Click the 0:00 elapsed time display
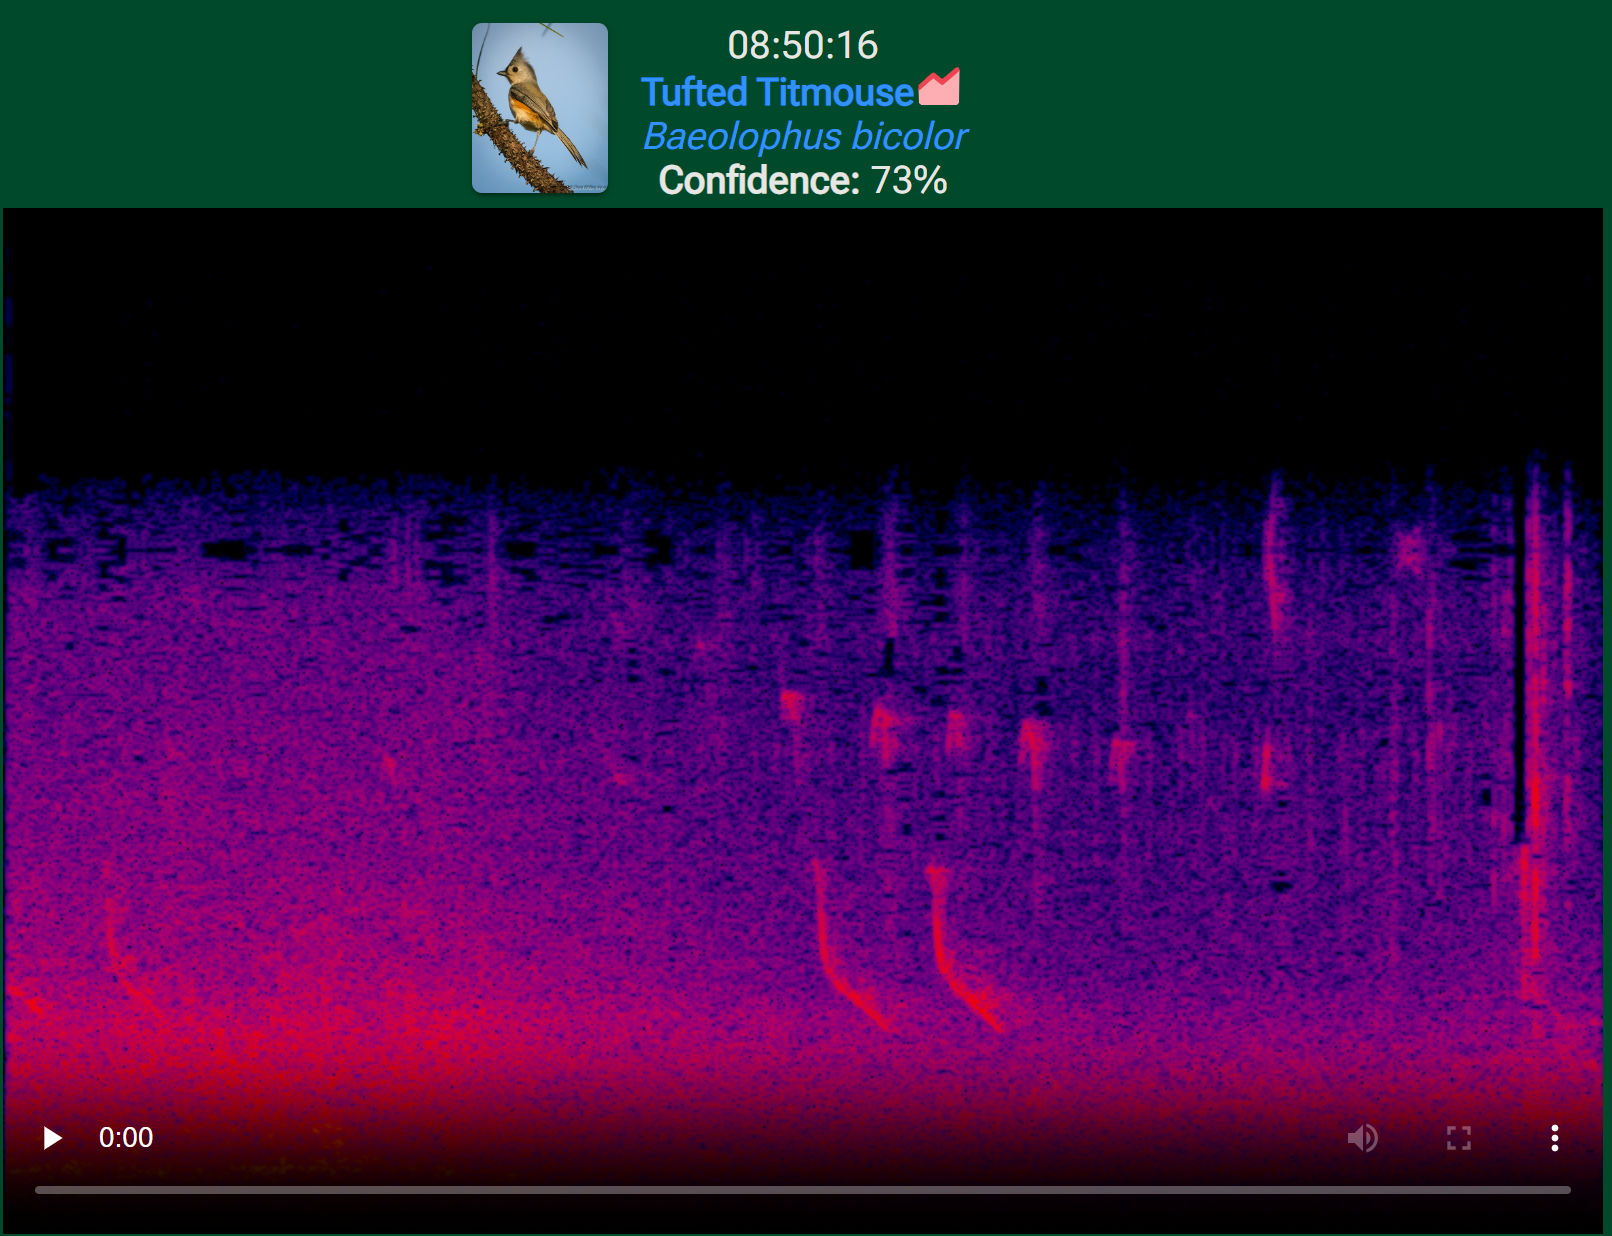Screen dimensions: 1612x1236 (126, 1138)
